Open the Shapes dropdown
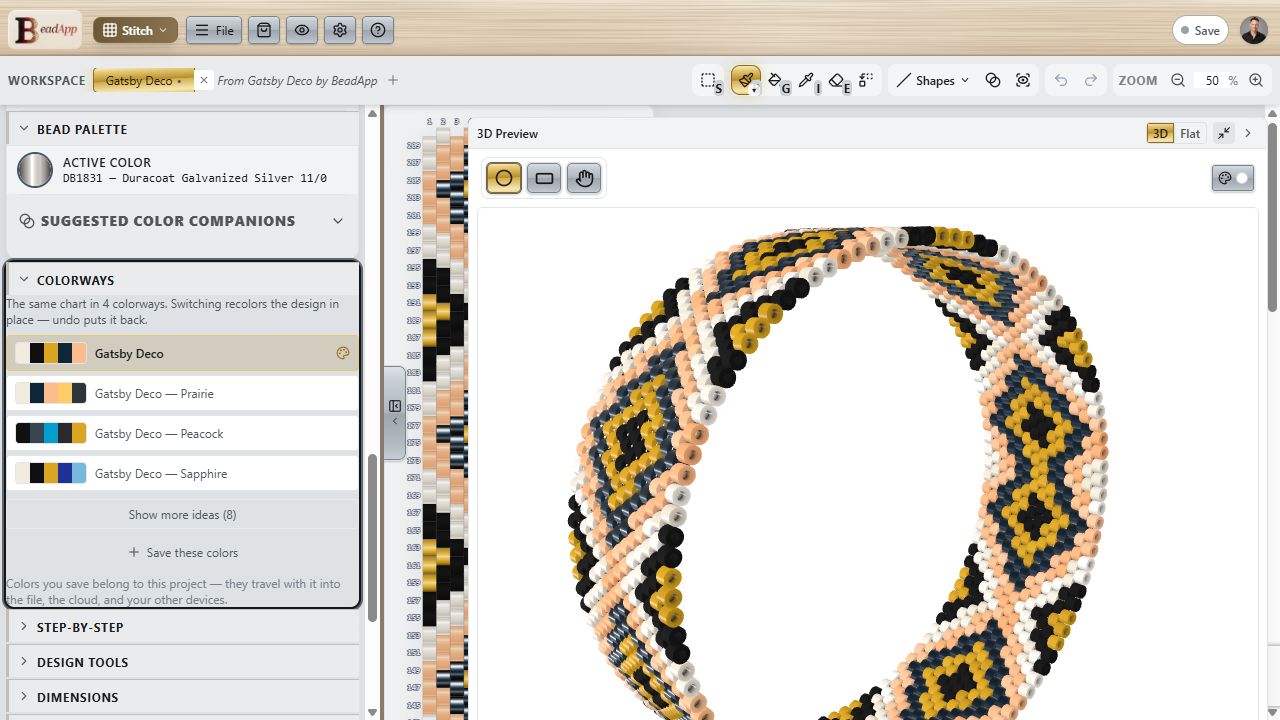Viewport: 1280px width, 720px height. [933, 80]
